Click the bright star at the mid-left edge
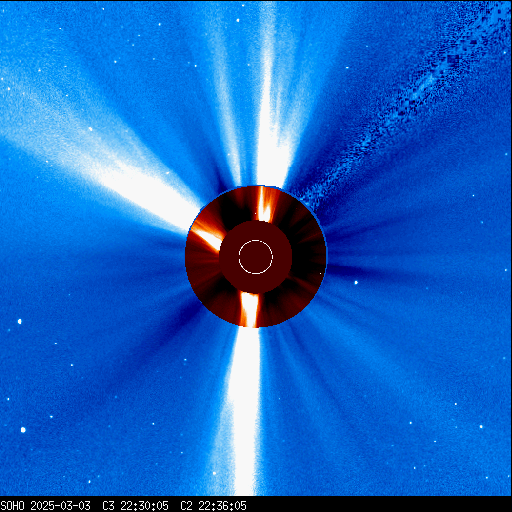 (x=19, y=321)
